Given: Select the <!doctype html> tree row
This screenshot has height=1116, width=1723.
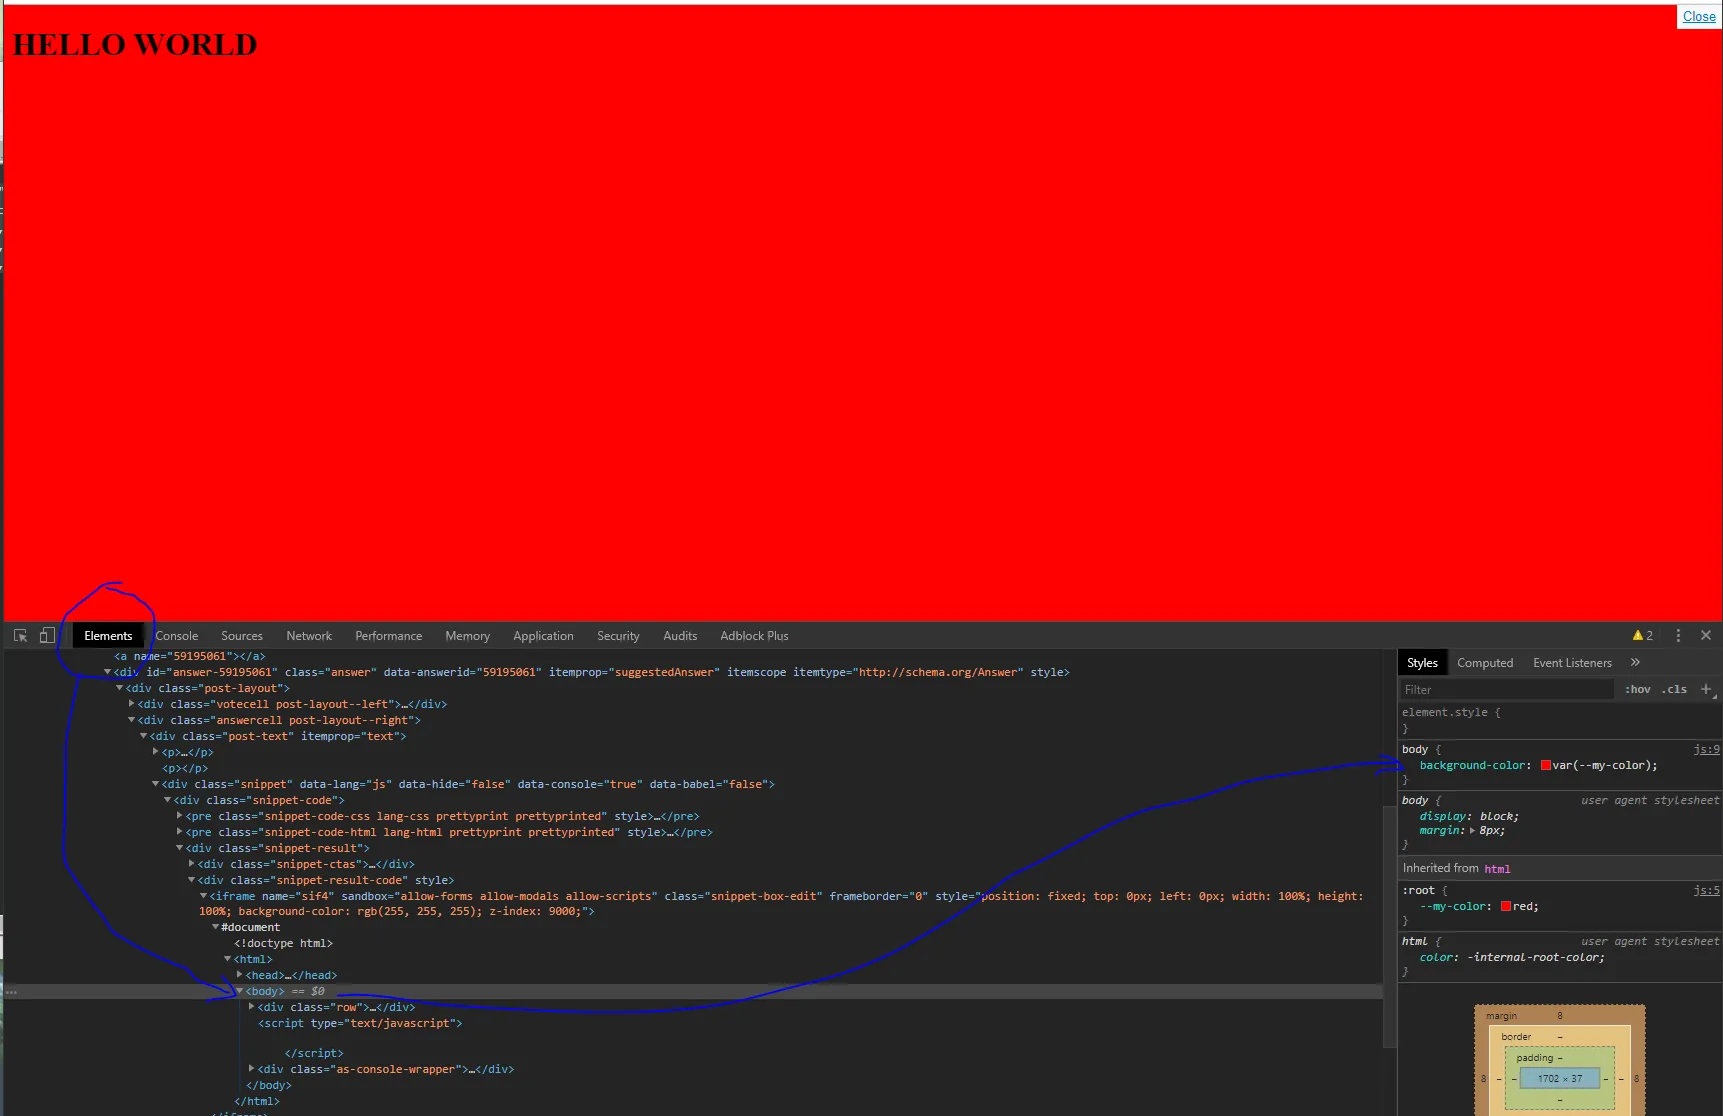Looking at the screenshot, I should (283, 943).
